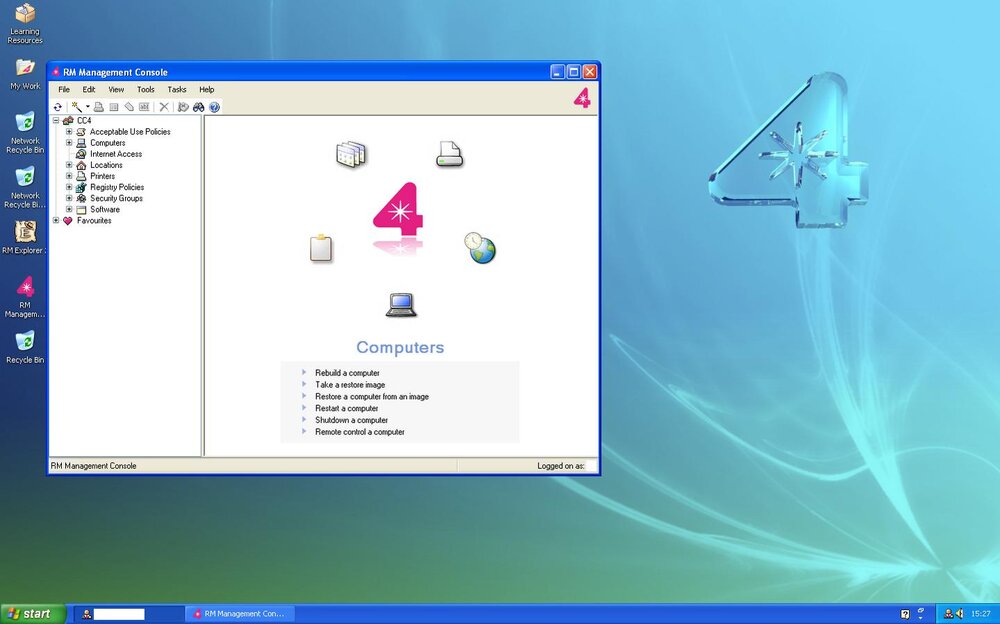
Task: Open Learning Resources desktop icon
Action: (25, 24)
